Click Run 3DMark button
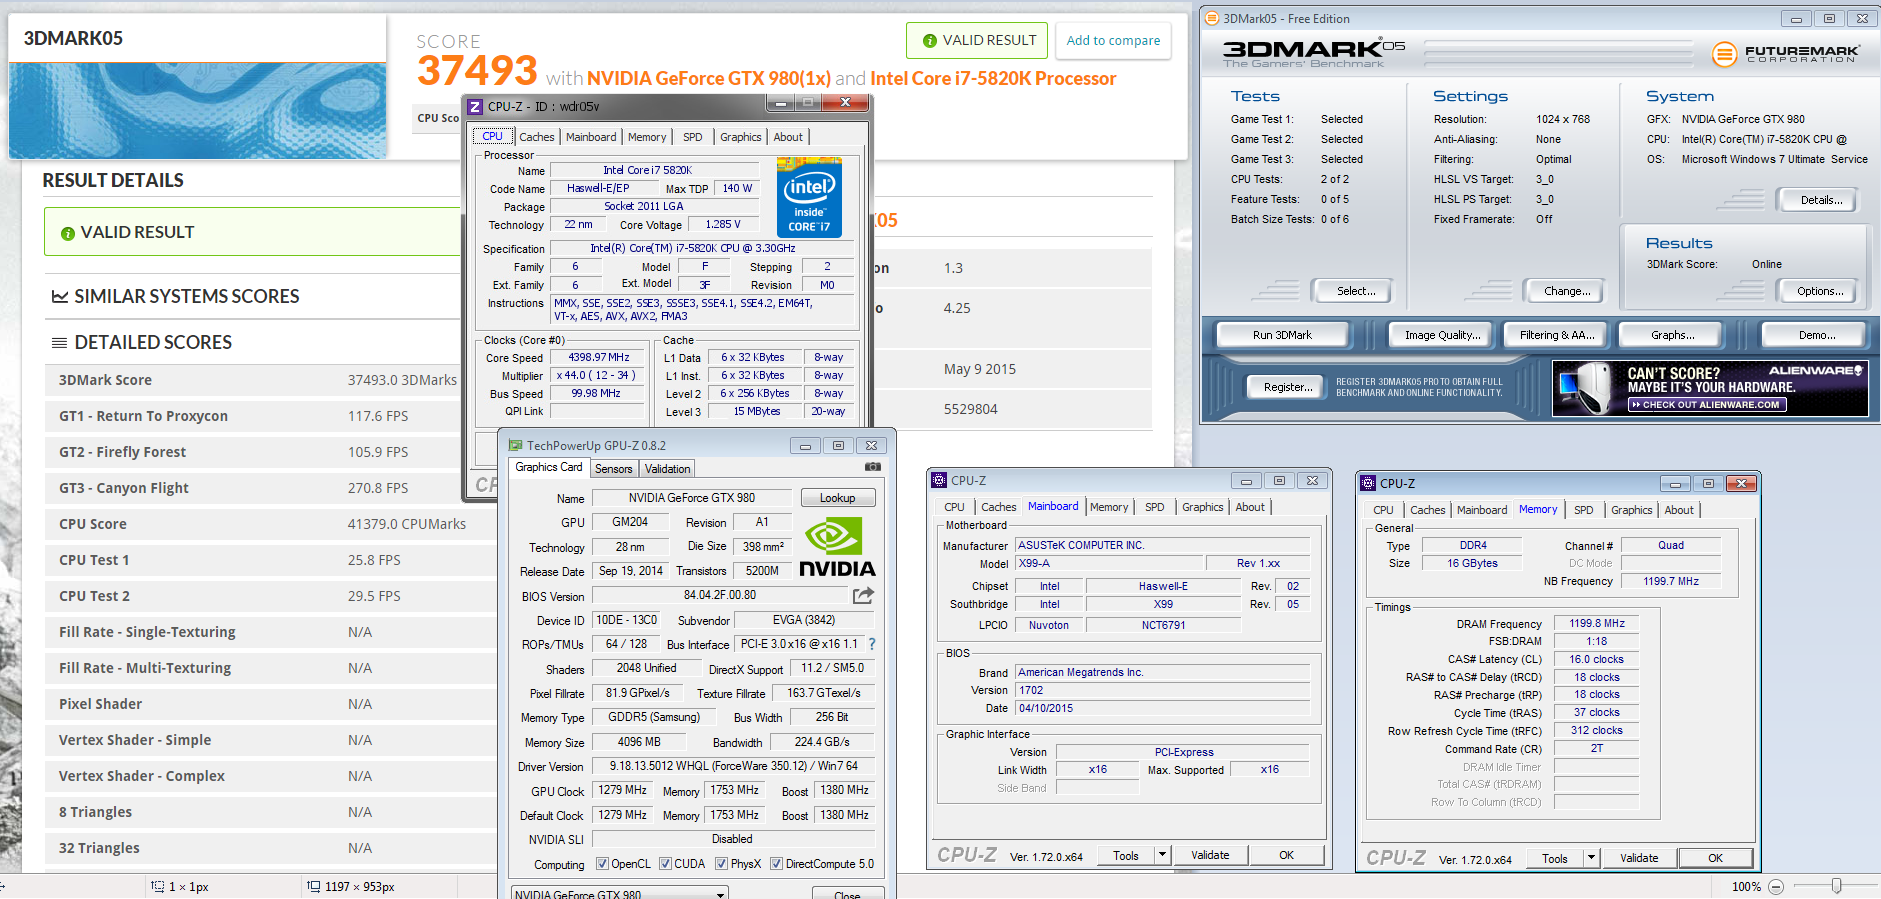The height and width of the screenshot is (899, 1881). point(1282,335)
